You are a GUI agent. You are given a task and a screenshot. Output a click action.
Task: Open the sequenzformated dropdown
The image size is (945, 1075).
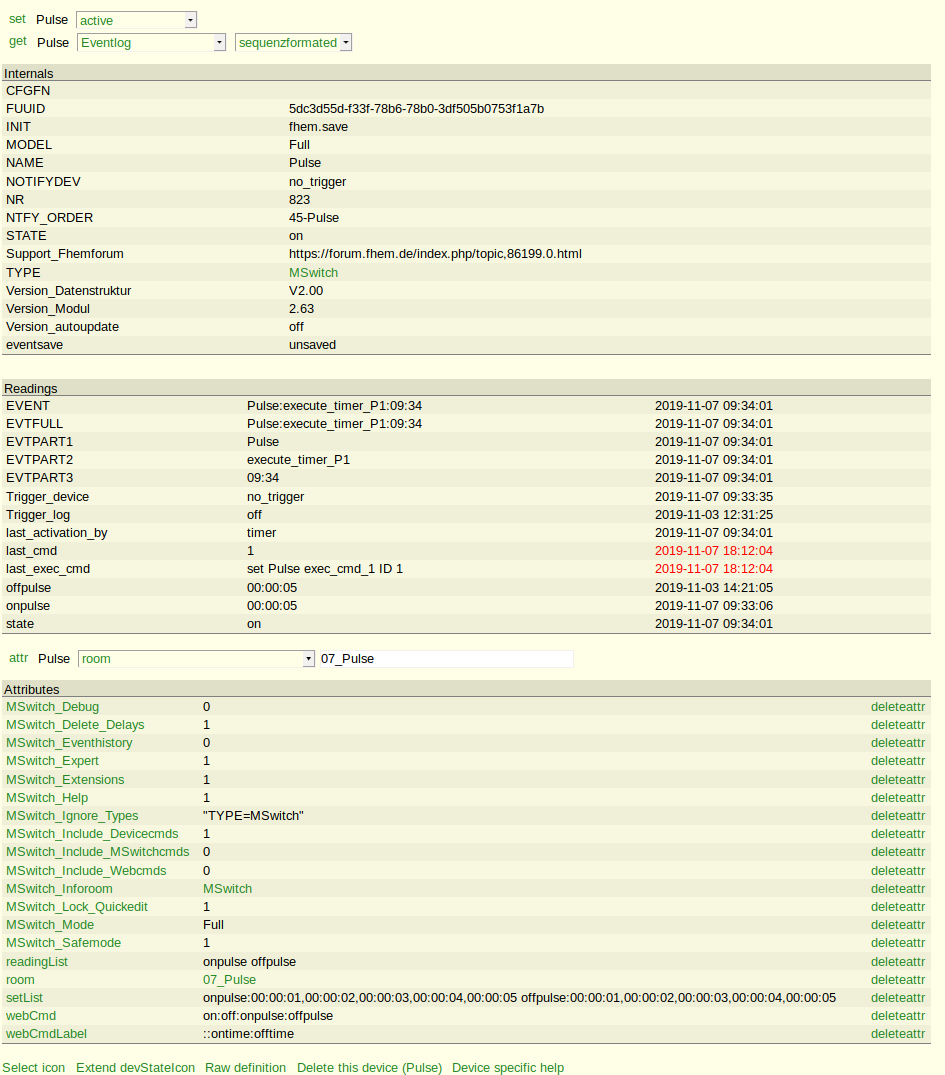coord(294,43)
